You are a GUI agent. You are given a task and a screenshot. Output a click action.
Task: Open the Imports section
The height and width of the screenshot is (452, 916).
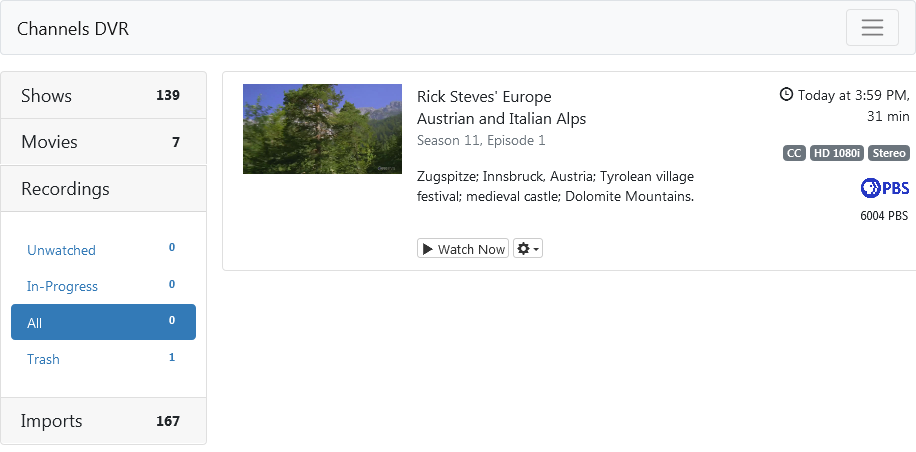click(52, 421)
